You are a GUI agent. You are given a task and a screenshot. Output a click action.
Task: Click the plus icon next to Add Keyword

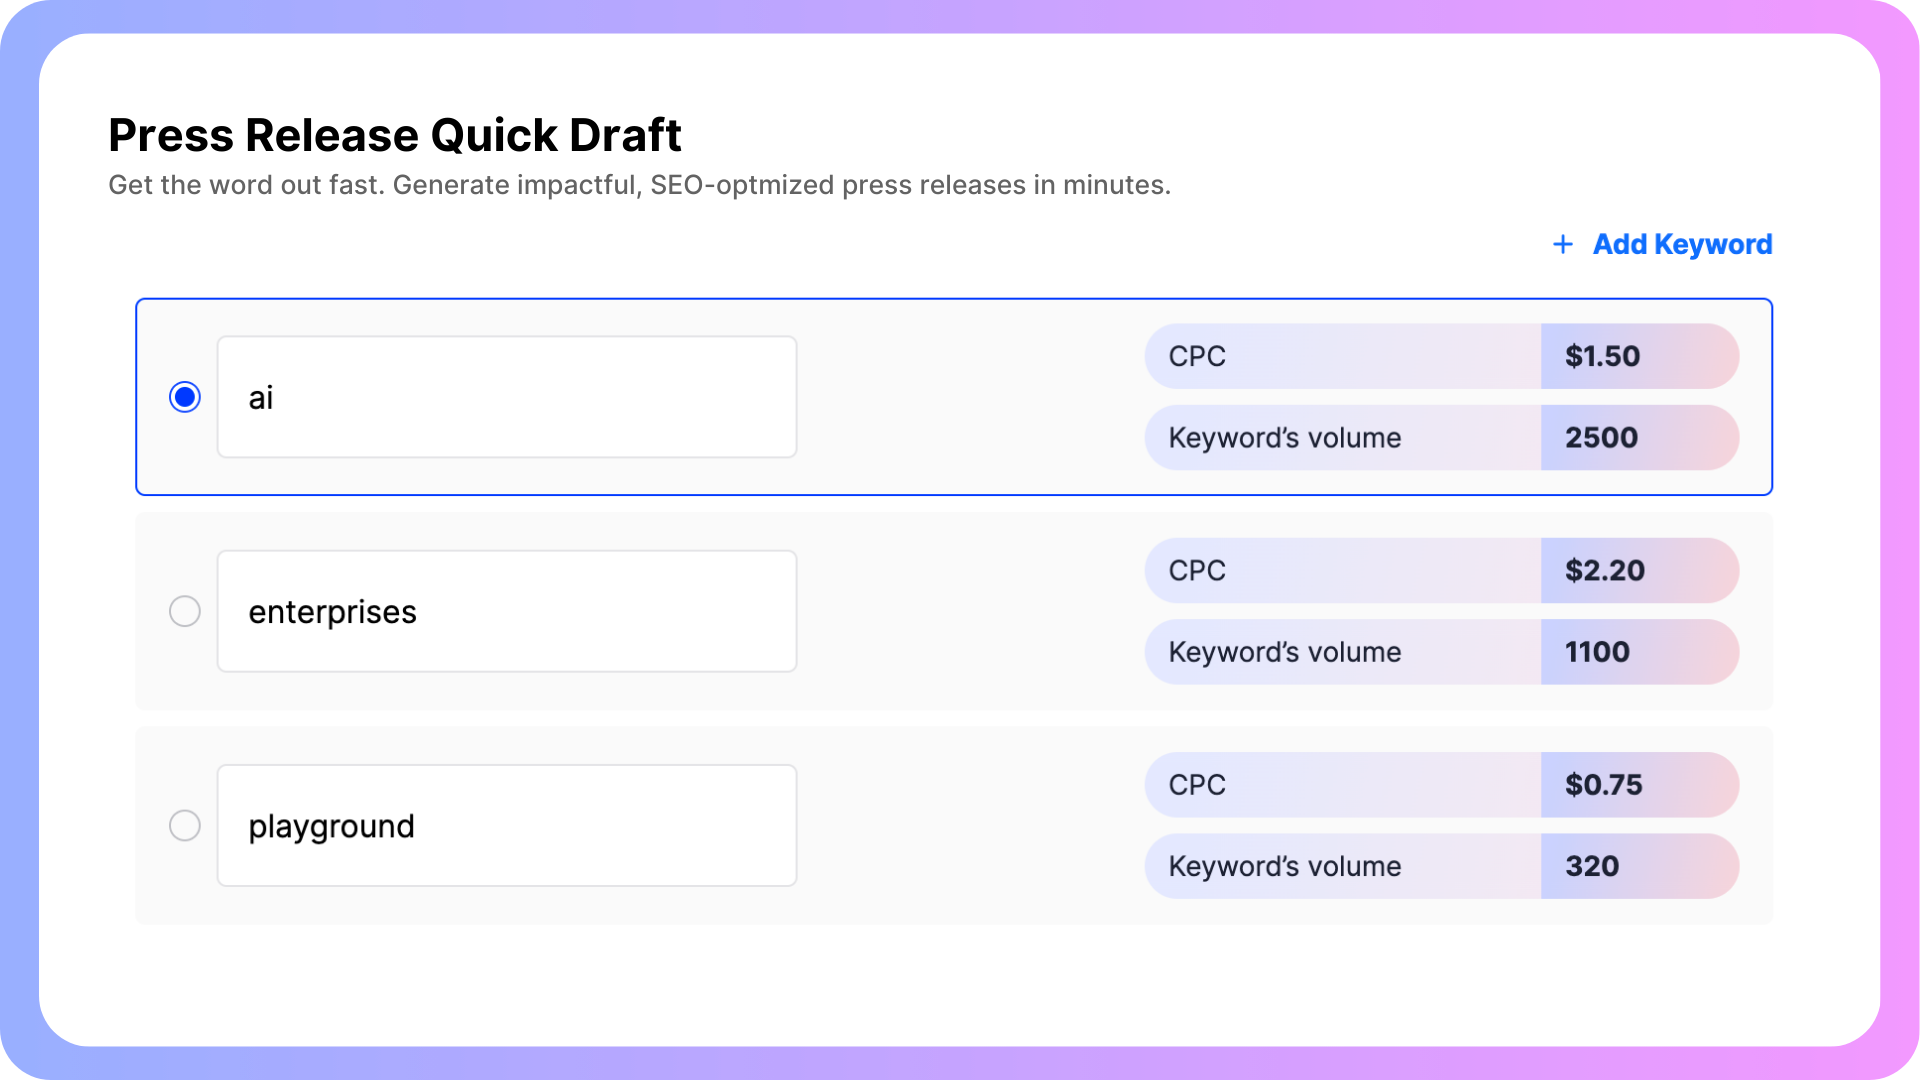click(x=1561, y=244)
